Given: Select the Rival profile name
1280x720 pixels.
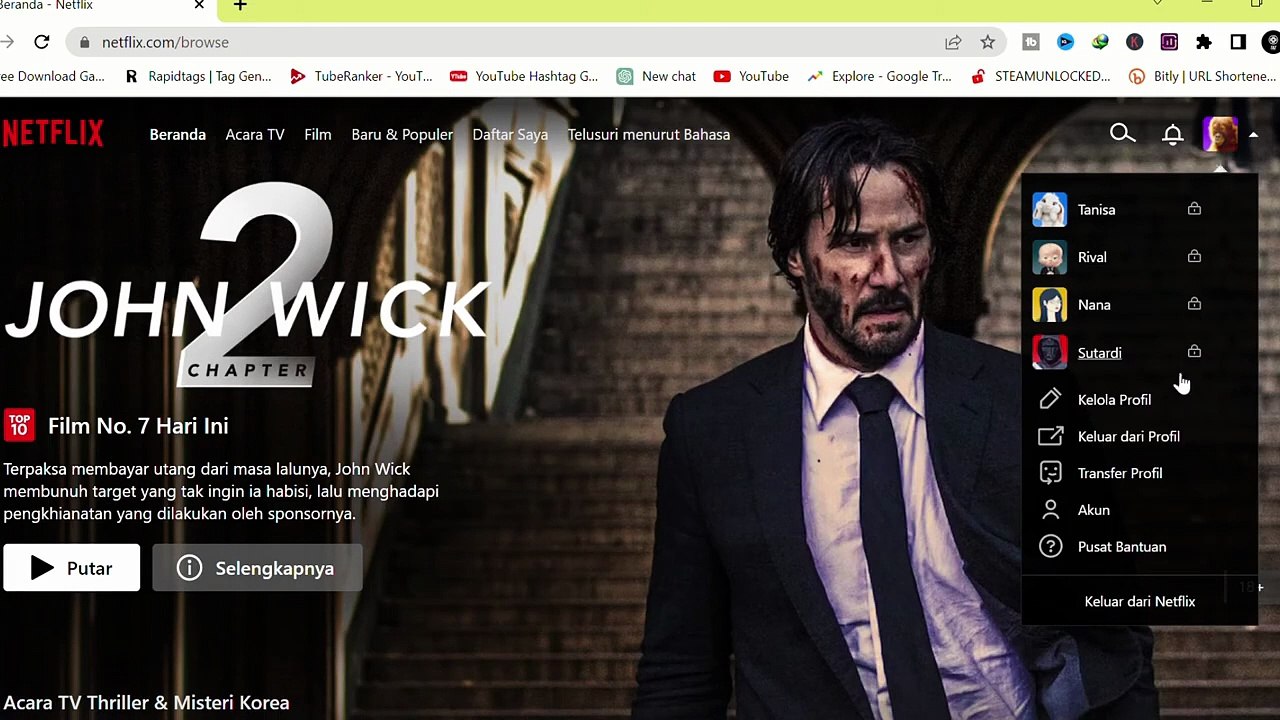Looking at the screenshot, I should (1092, 257).
